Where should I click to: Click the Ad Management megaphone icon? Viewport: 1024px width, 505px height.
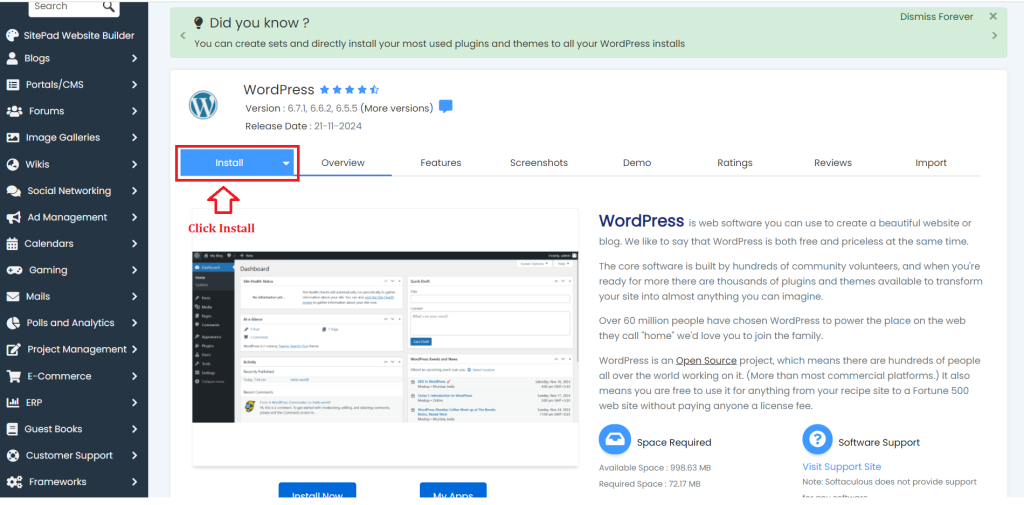(x=13, y=217)
